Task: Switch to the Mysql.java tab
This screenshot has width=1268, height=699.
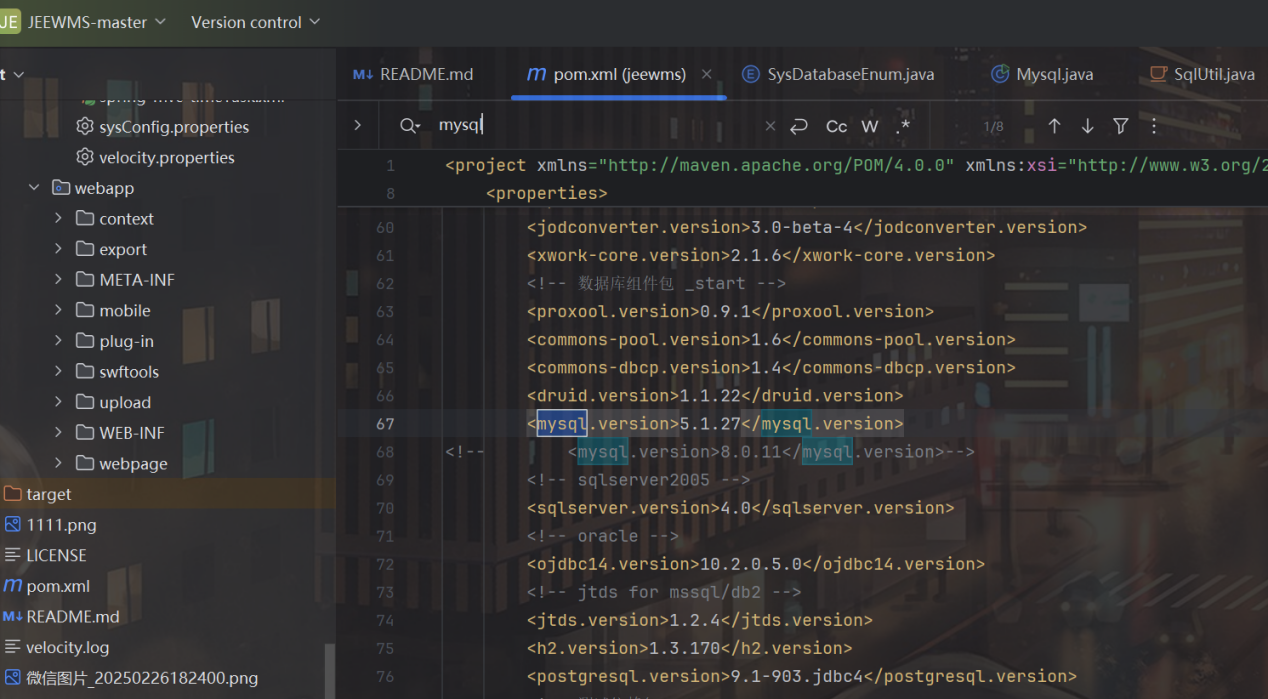Action: point(1054,74)
